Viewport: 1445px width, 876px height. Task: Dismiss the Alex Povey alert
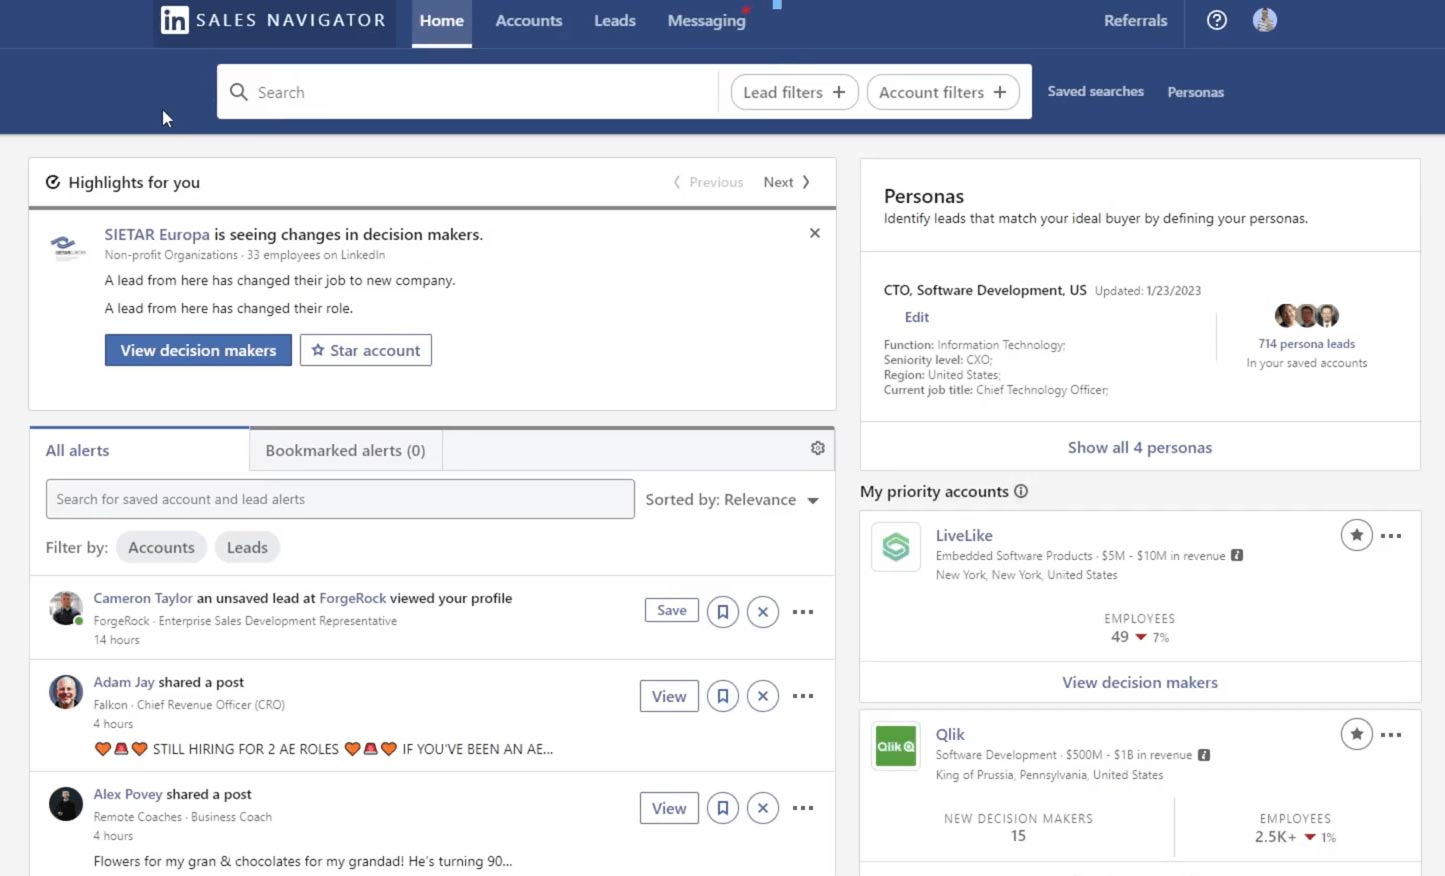pyautogui.click(x=763, y=808)
